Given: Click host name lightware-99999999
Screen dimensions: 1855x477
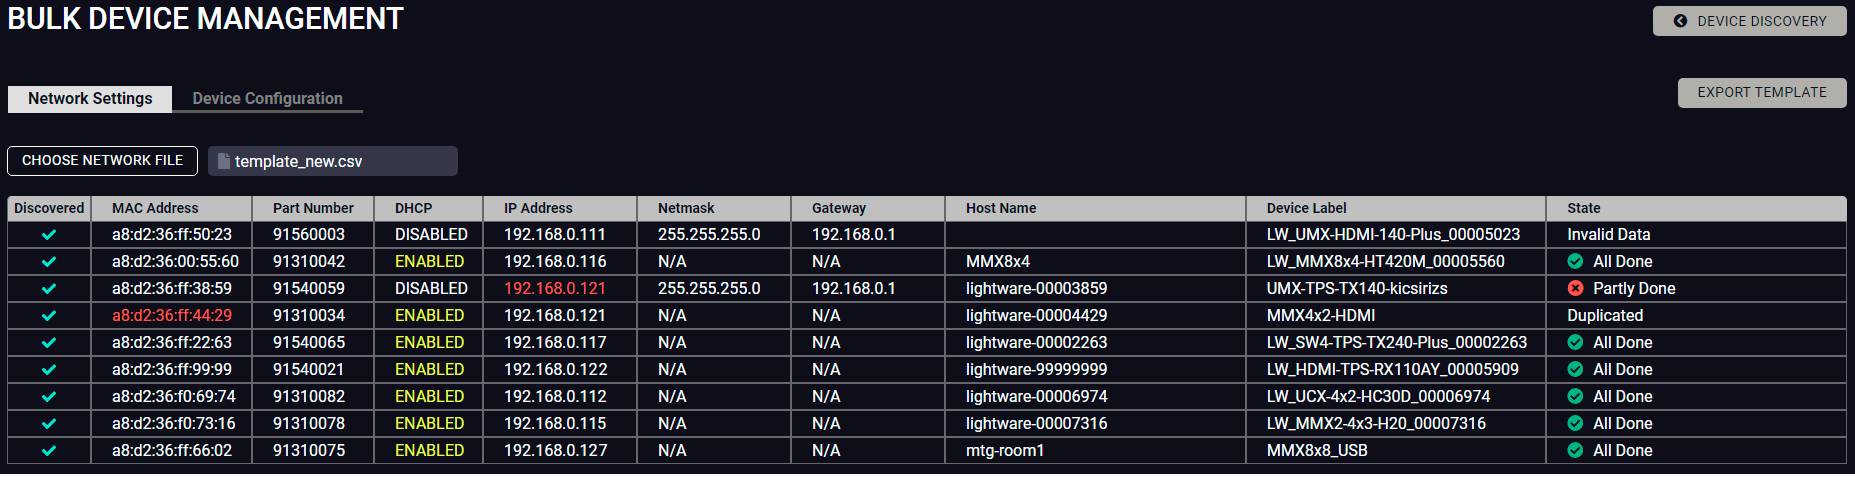Looking at the screenshot, I should 1037,369.
